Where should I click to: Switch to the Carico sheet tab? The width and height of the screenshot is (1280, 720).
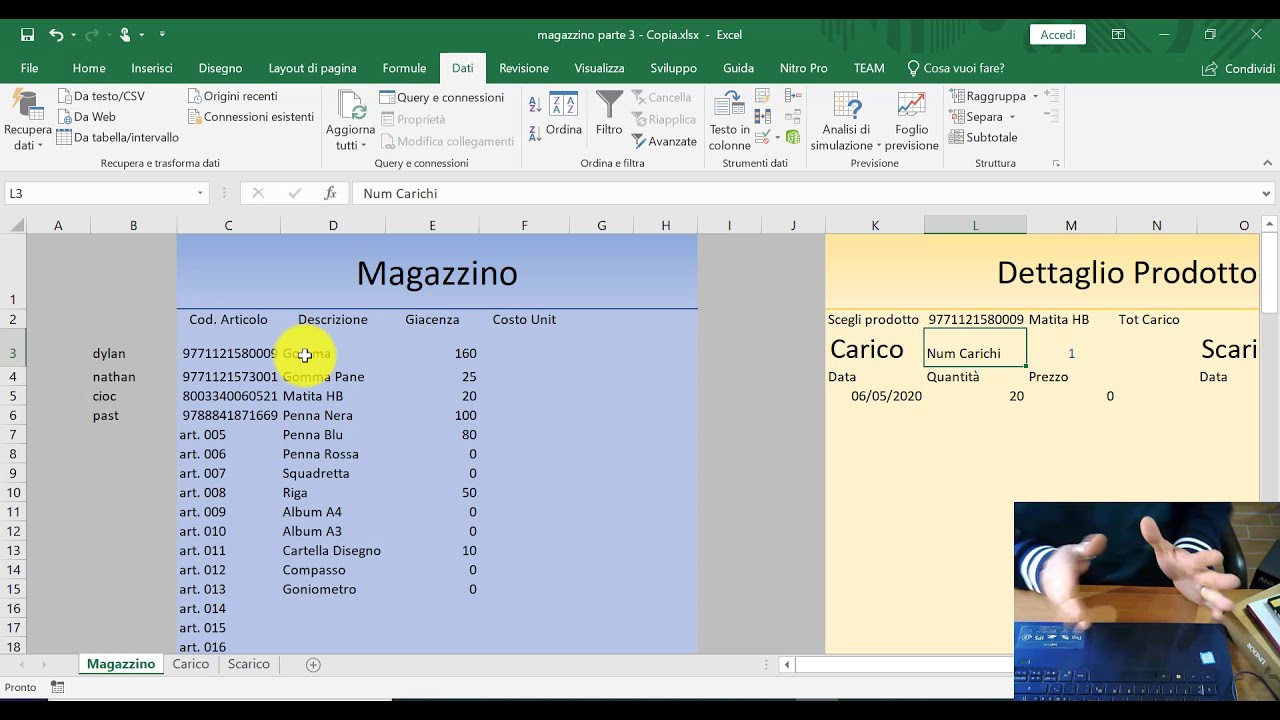[x=190, y=664]
